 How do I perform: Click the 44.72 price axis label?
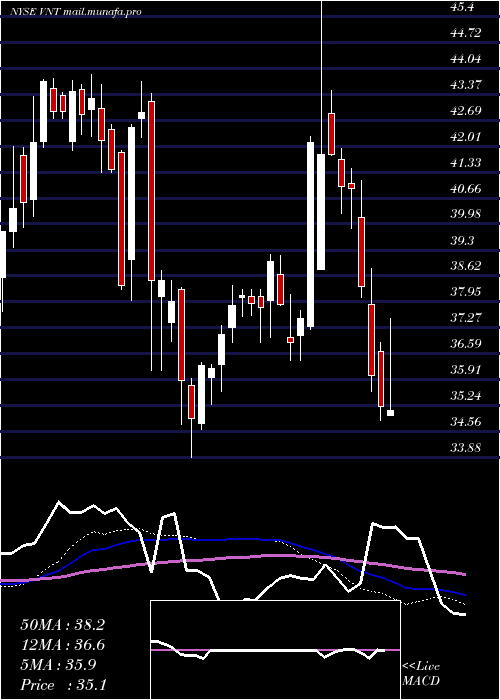click(466, 33)
